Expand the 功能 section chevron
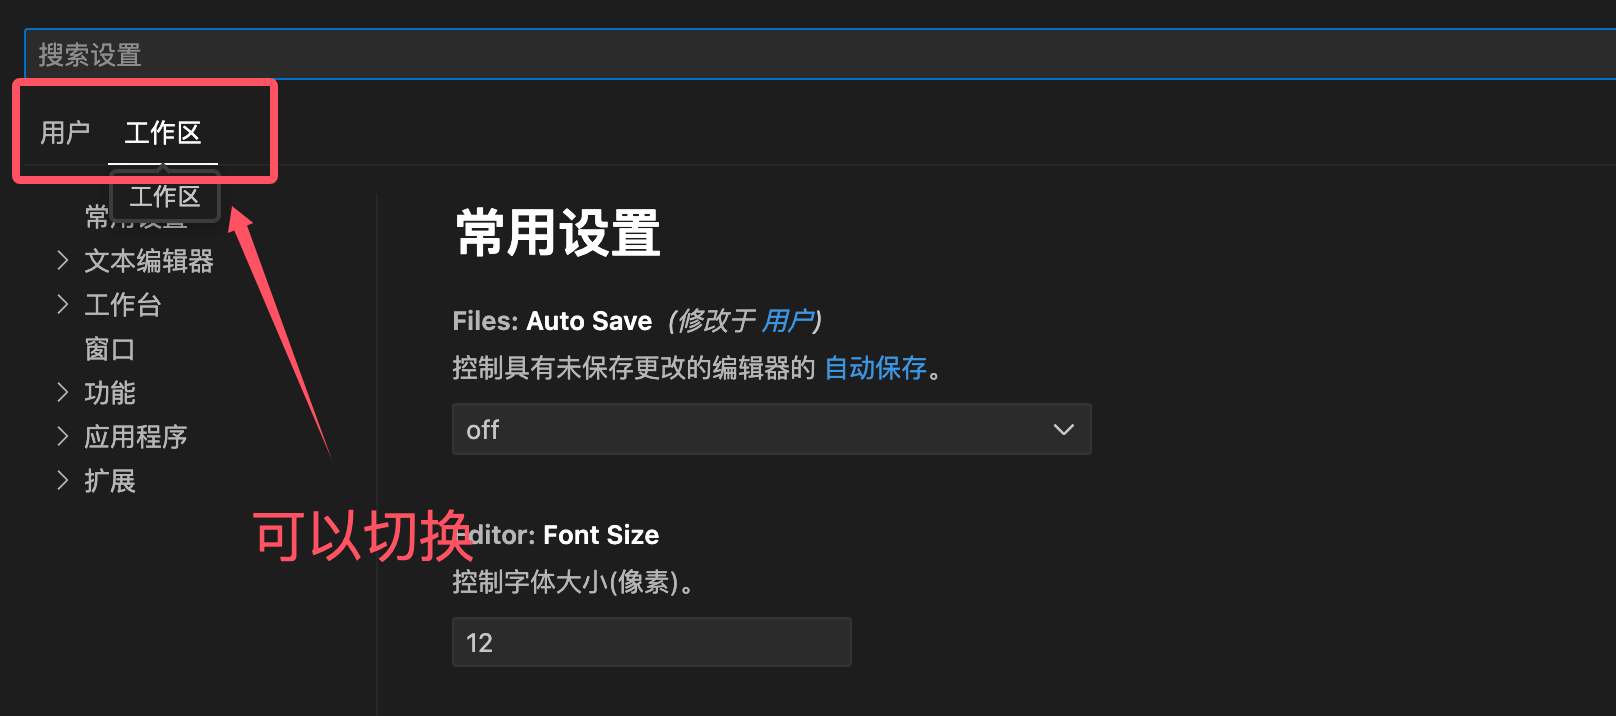Image resolution: width=1616 pixels, height=716 pixels. 63,392
